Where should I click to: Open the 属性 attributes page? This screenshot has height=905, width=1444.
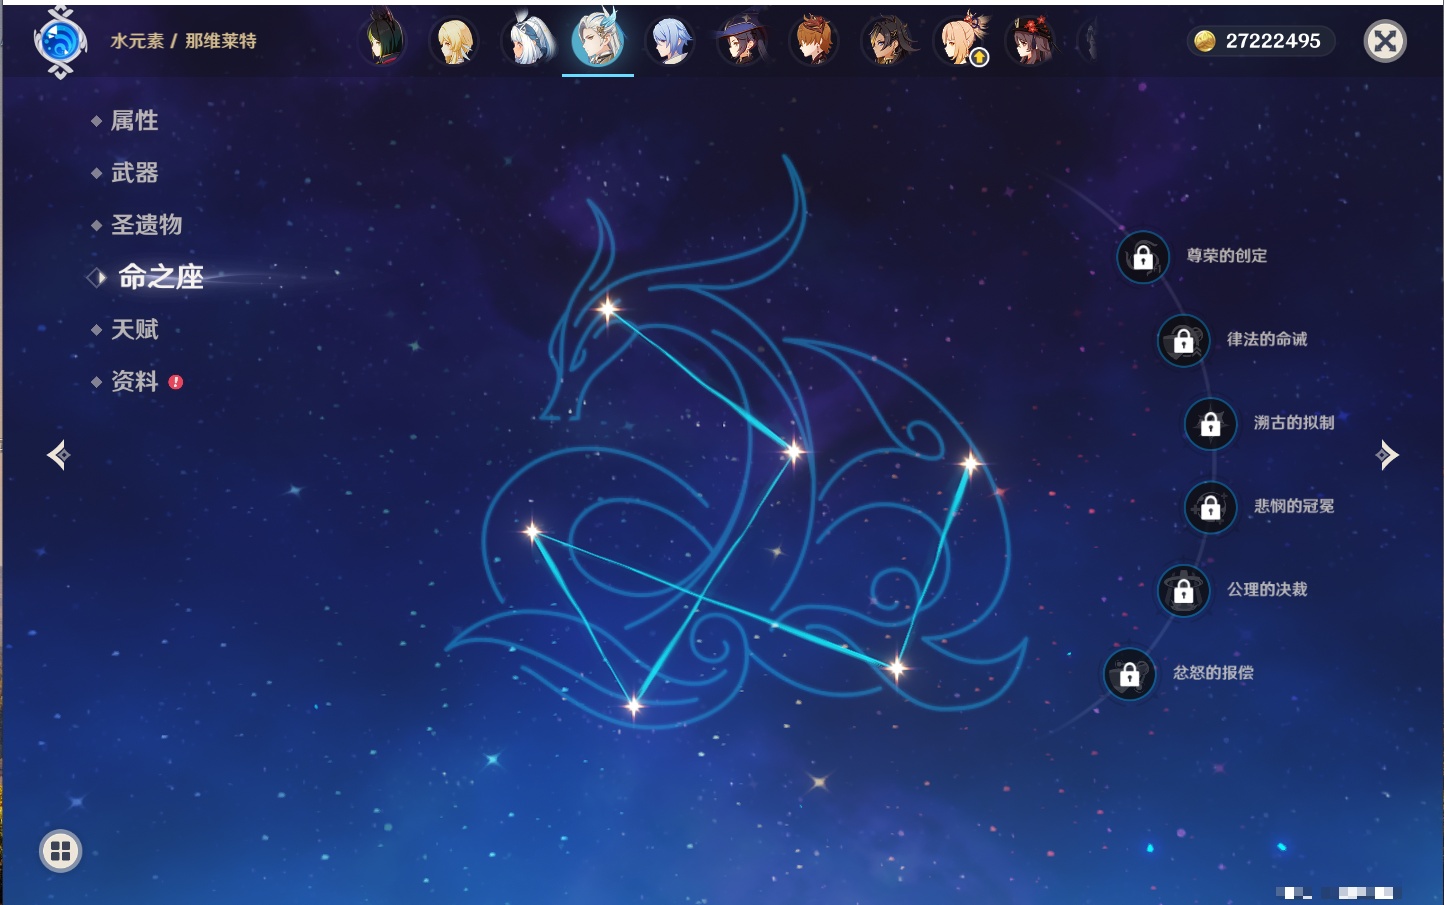134,121
